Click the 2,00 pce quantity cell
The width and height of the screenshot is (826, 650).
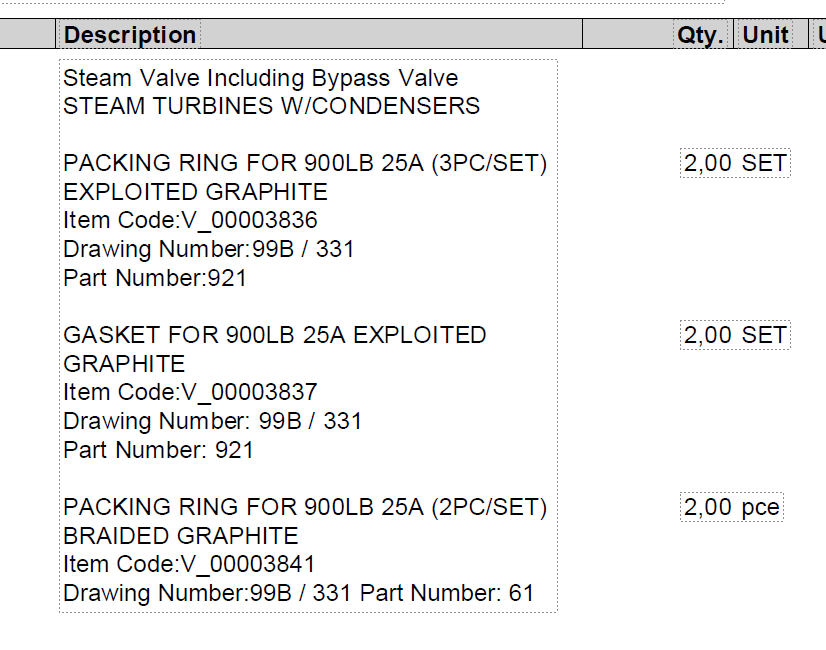(731, 507)
